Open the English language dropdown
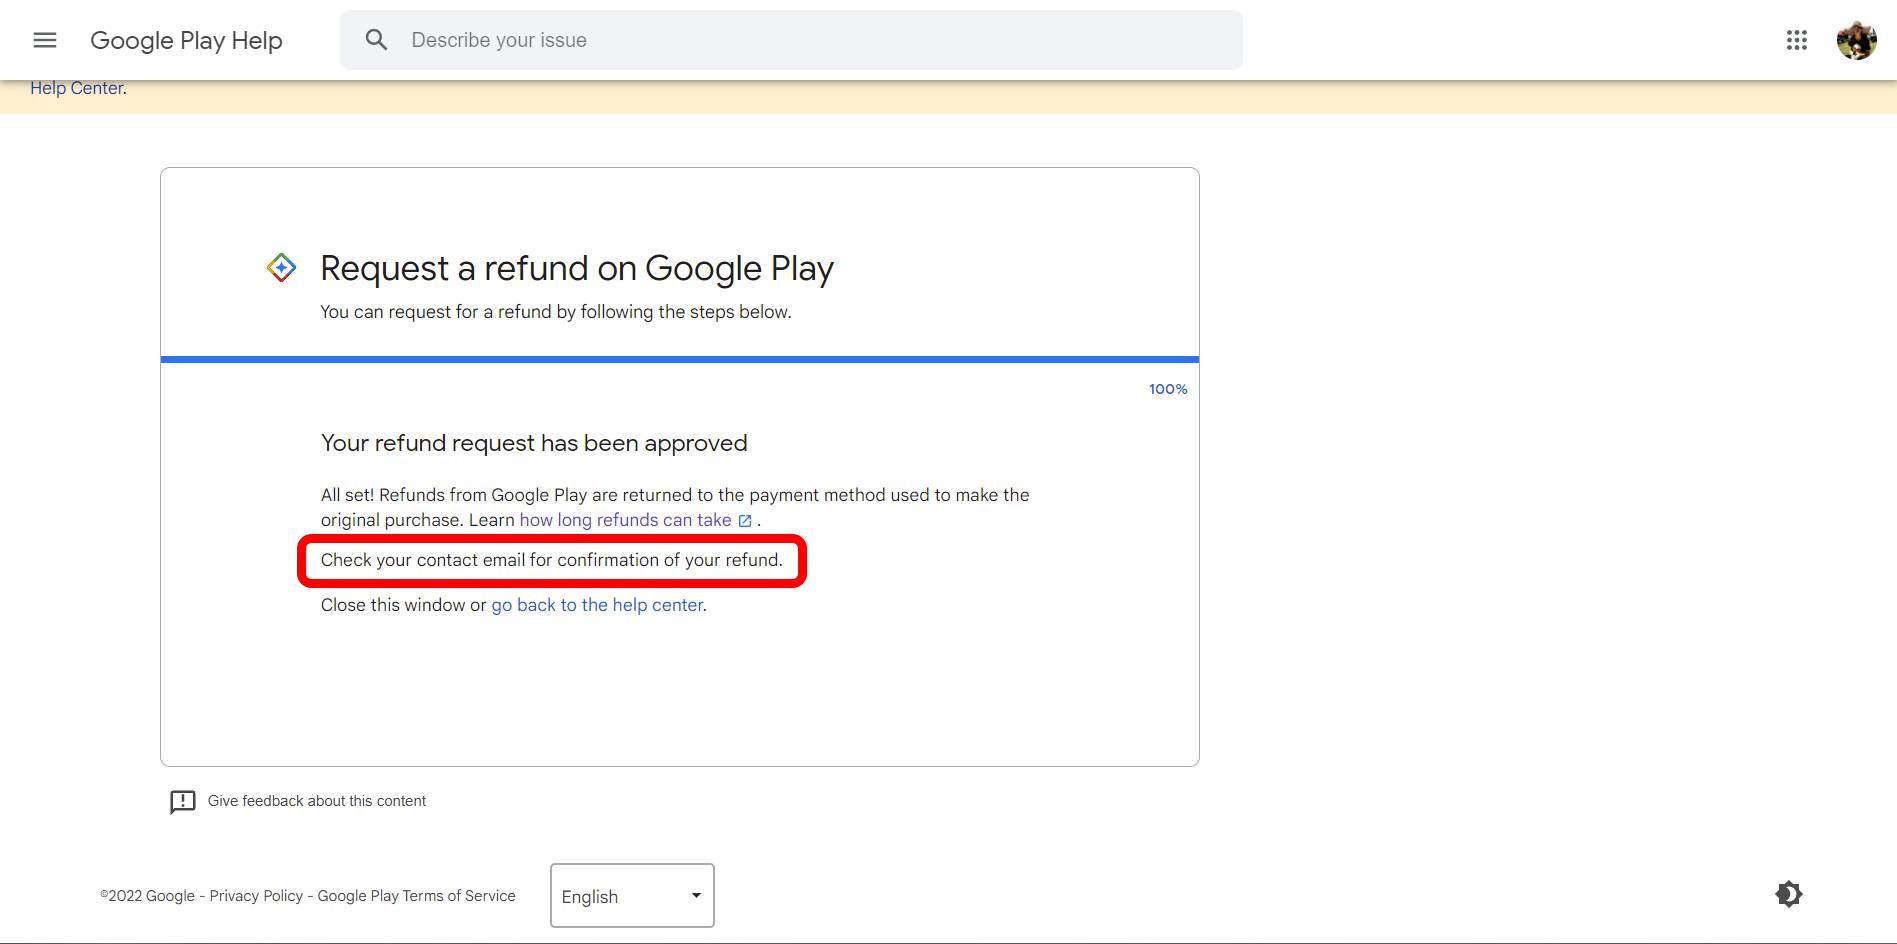1897x944 pixels. click(x=620, y=896)
